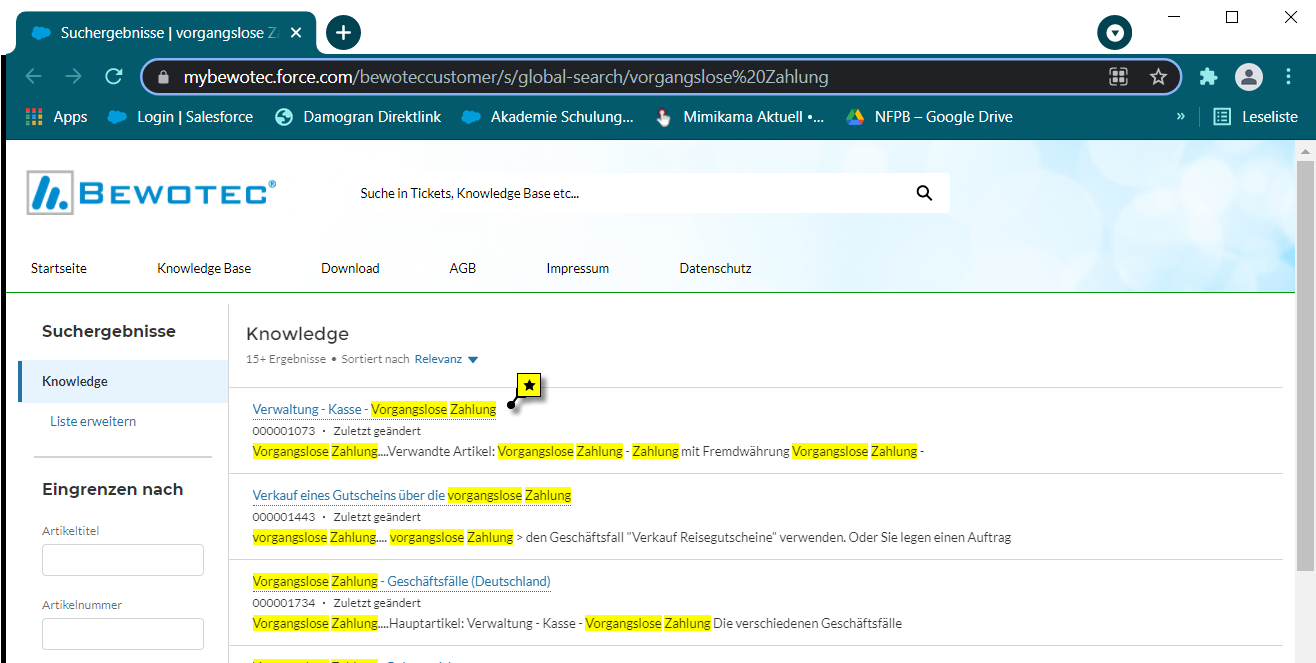Open the browser extensions puzzle icon

click(1208, 77)
